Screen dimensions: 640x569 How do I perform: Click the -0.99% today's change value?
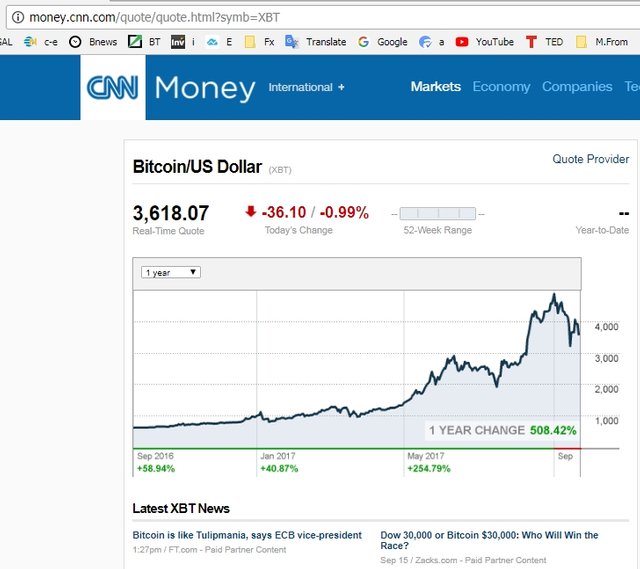[344, 212]
